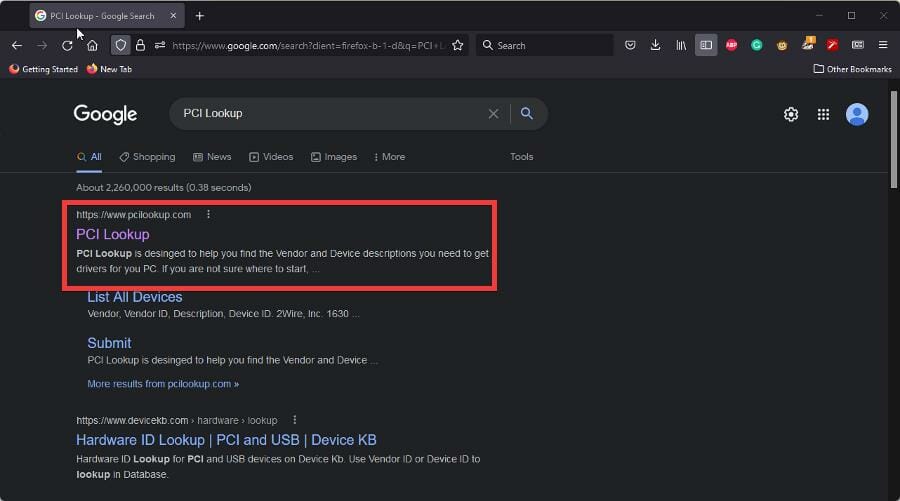Reload the current page
This screenshot has width=900, height=501.
[x=67, y=45]
